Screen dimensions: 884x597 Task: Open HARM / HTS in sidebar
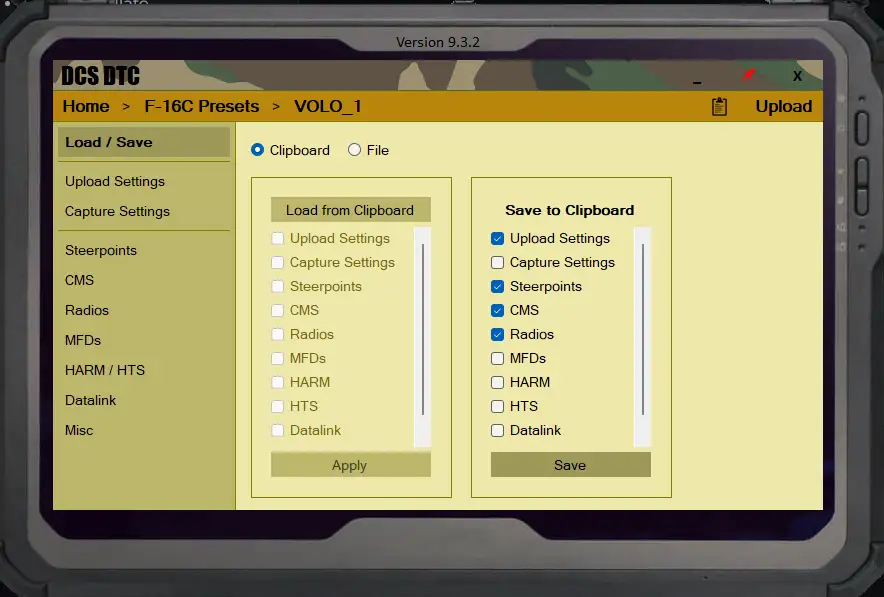point(105,370)
